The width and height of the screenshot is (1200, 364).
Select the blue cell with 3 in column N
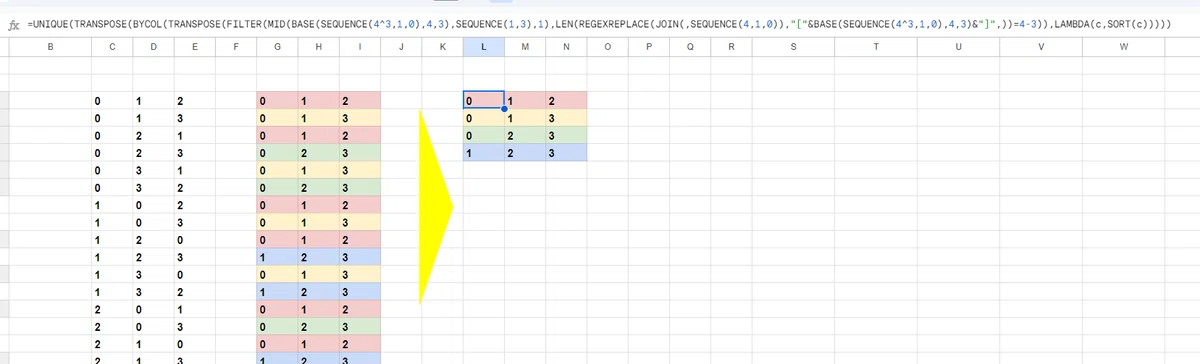(x=566, y=153)
